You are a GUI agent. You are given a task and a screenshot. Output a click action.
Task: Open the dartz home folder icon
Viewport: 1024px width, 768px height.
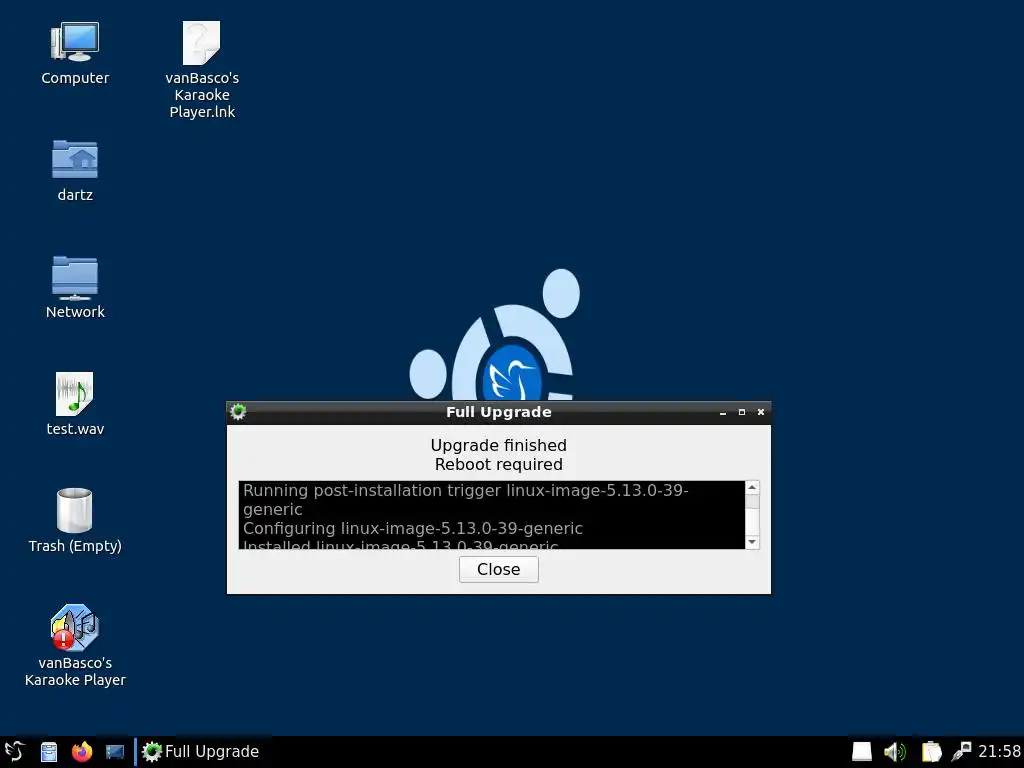click(75, 159)
